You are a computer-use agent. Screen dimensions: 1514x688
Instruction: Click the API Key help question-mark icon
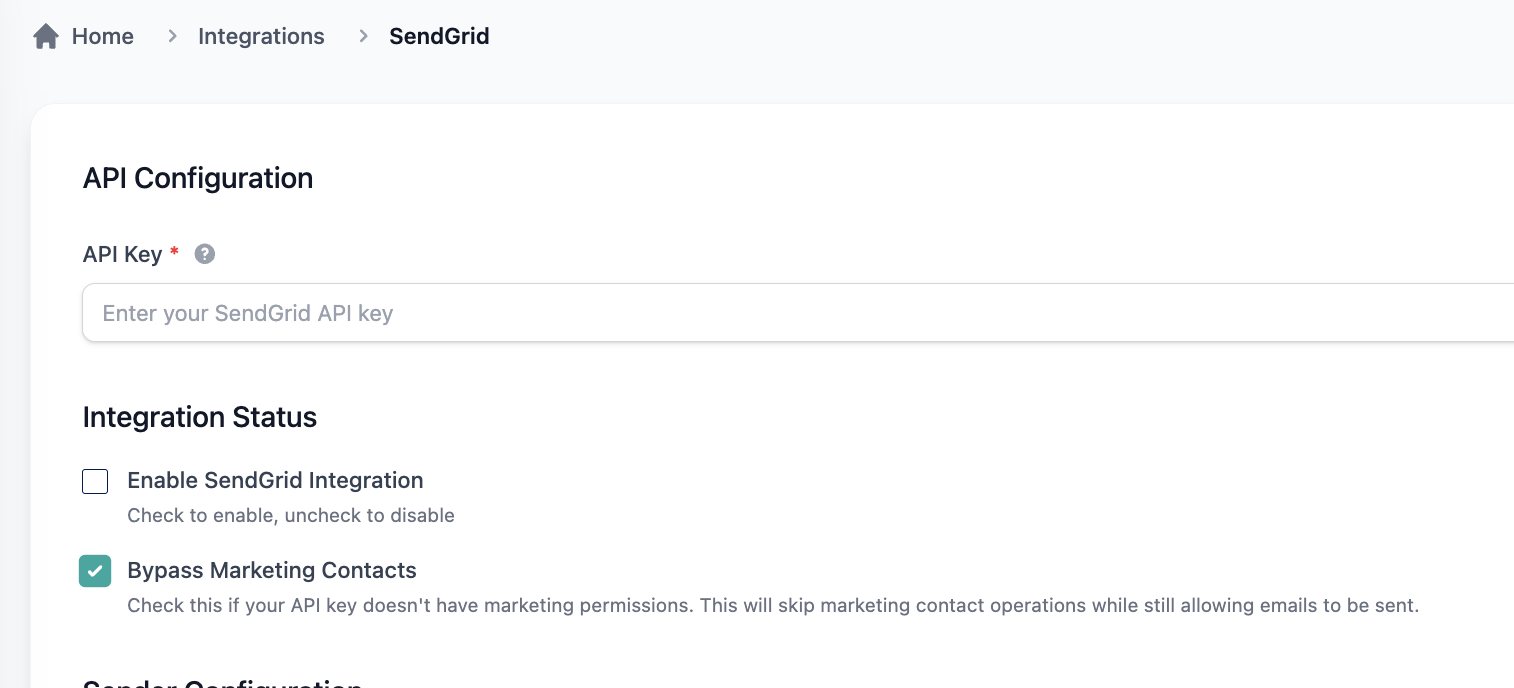click(x=205, y=254)
